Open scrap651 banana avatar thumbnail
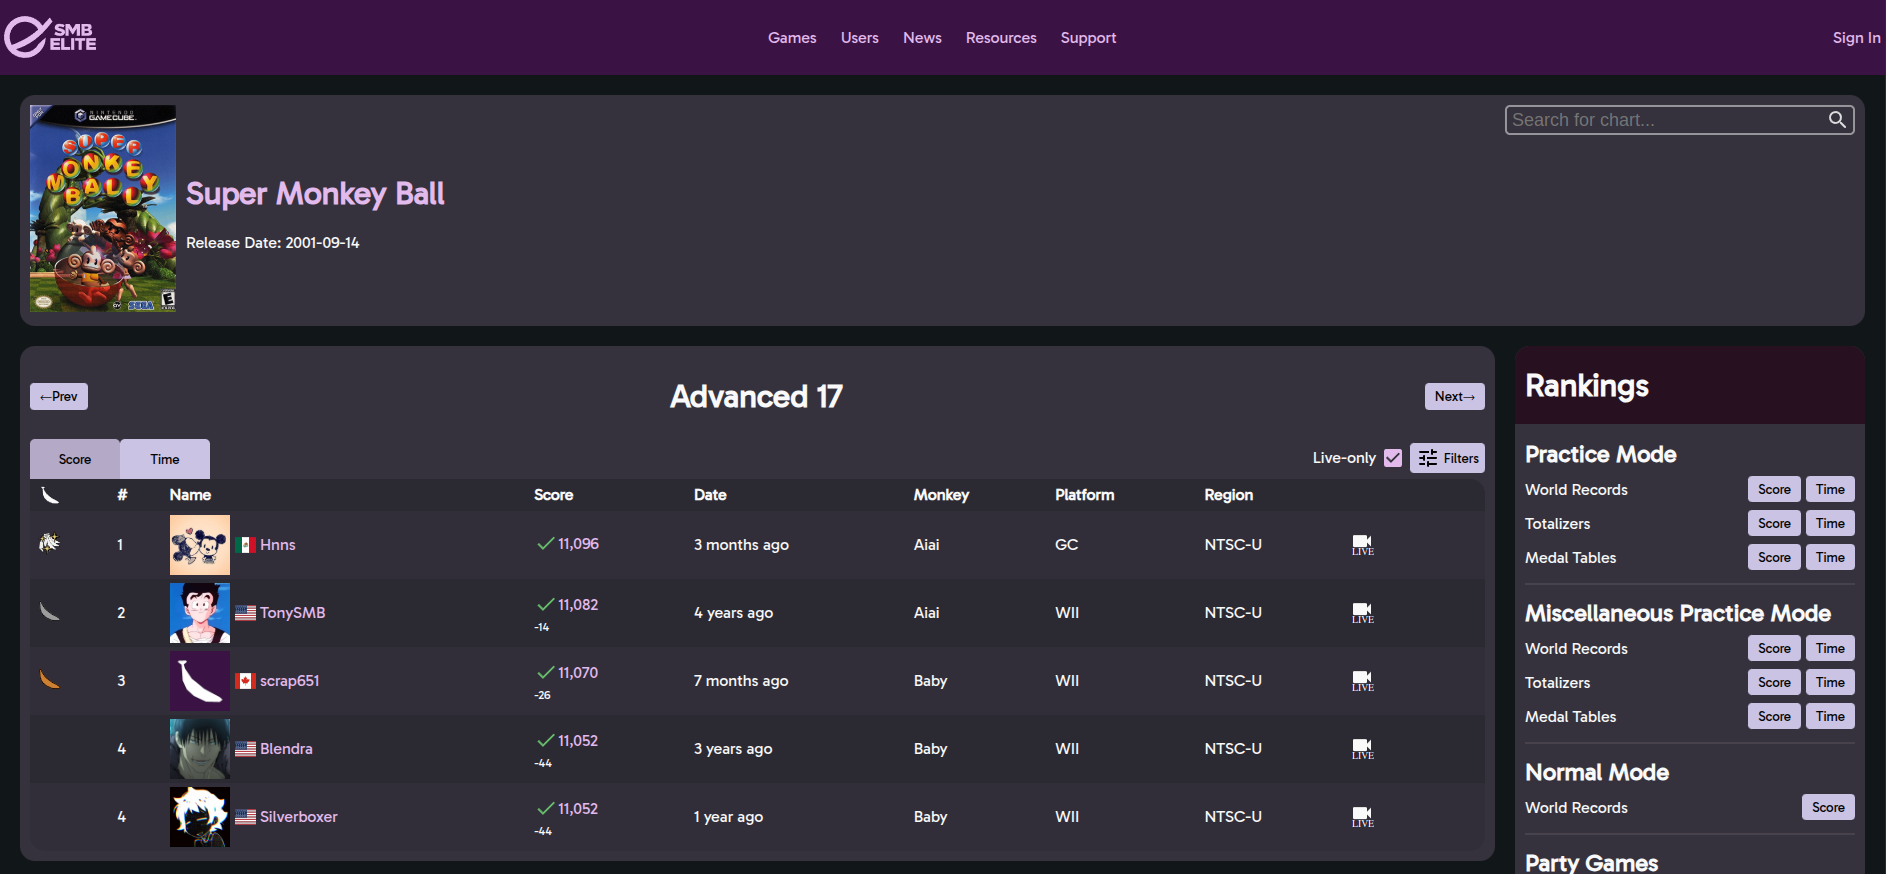Image resolution: width=1886 pixels, height=874 pixels. coord(200,681)
